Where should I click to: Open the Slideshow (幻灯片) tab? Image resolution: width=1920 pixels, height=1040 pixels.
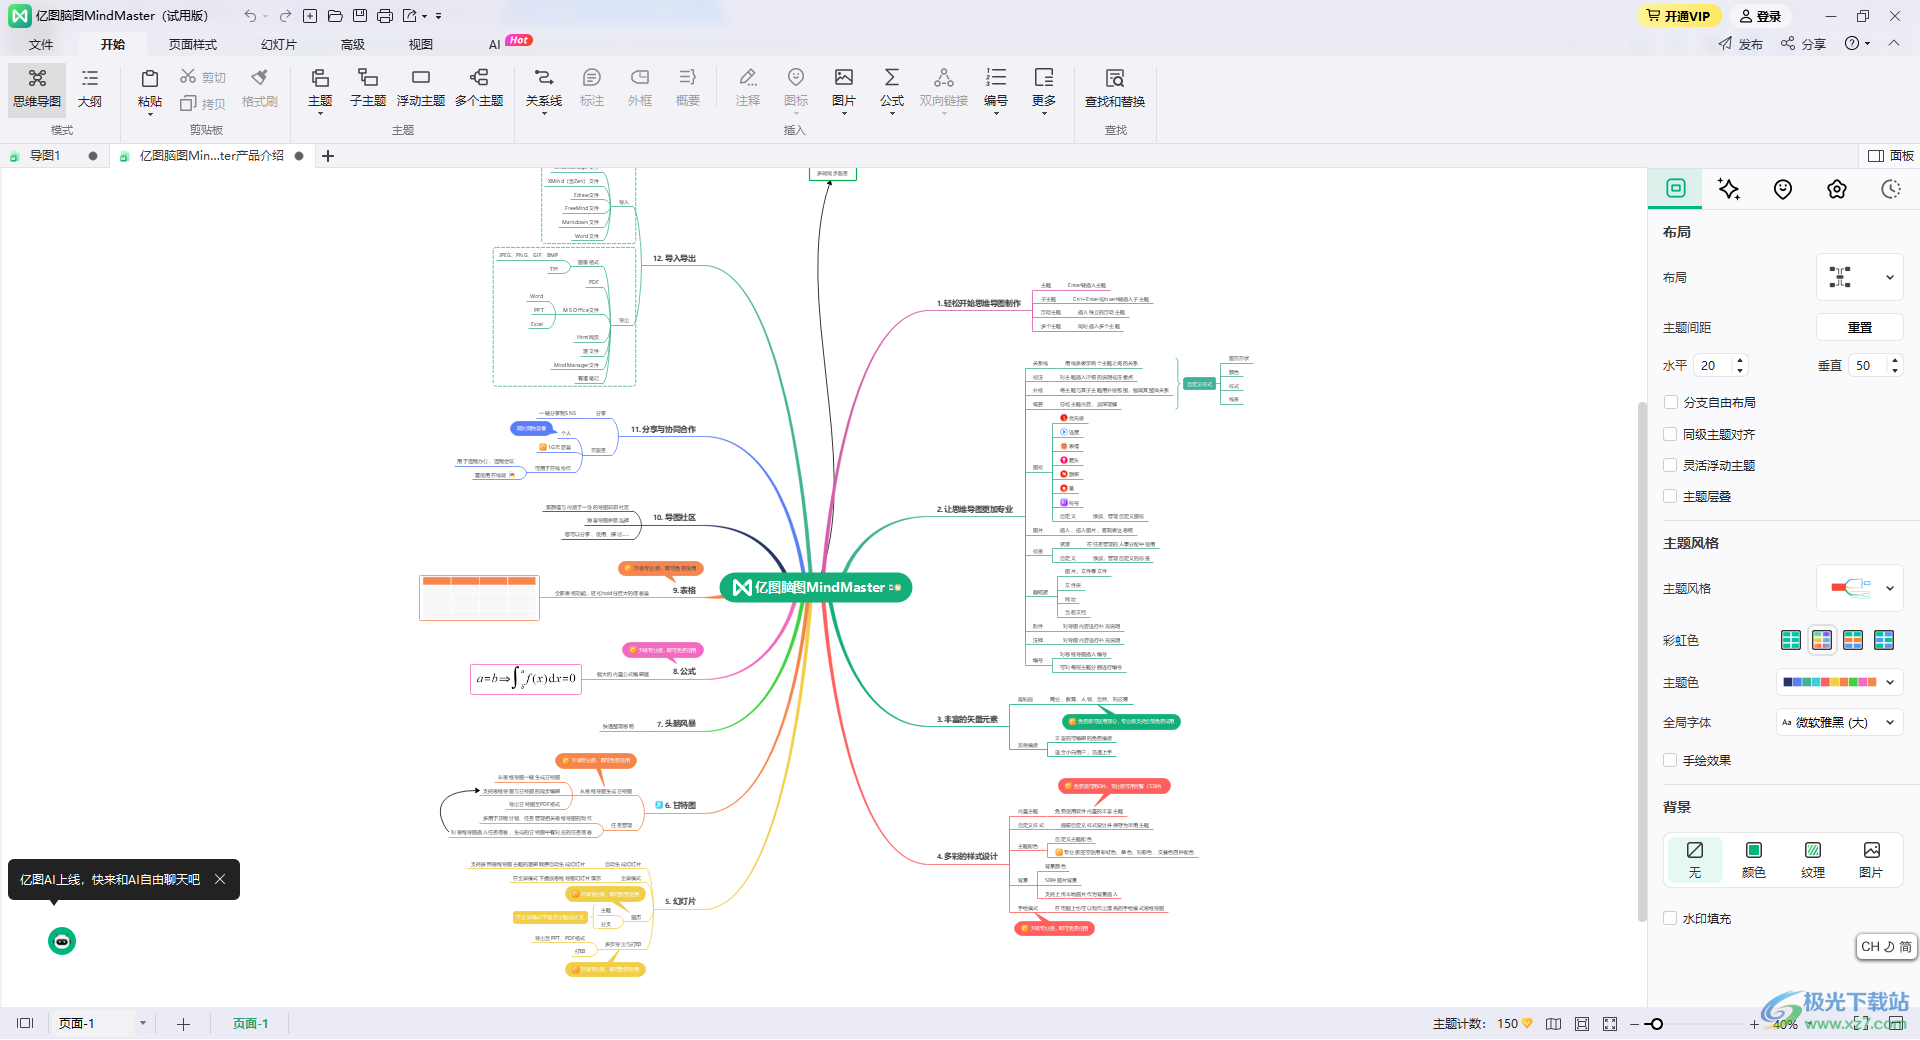[x=278, y=44]
